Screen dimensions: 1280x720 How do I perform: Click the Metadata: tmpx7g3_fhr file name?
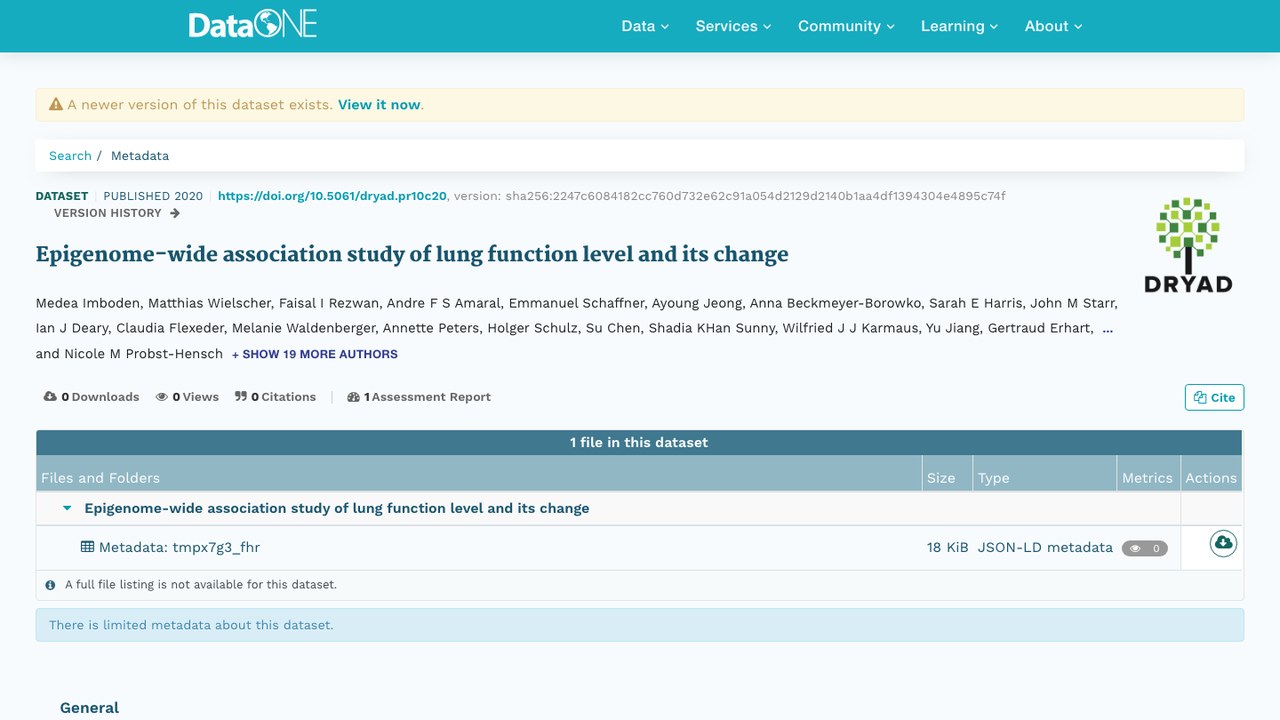179,547
